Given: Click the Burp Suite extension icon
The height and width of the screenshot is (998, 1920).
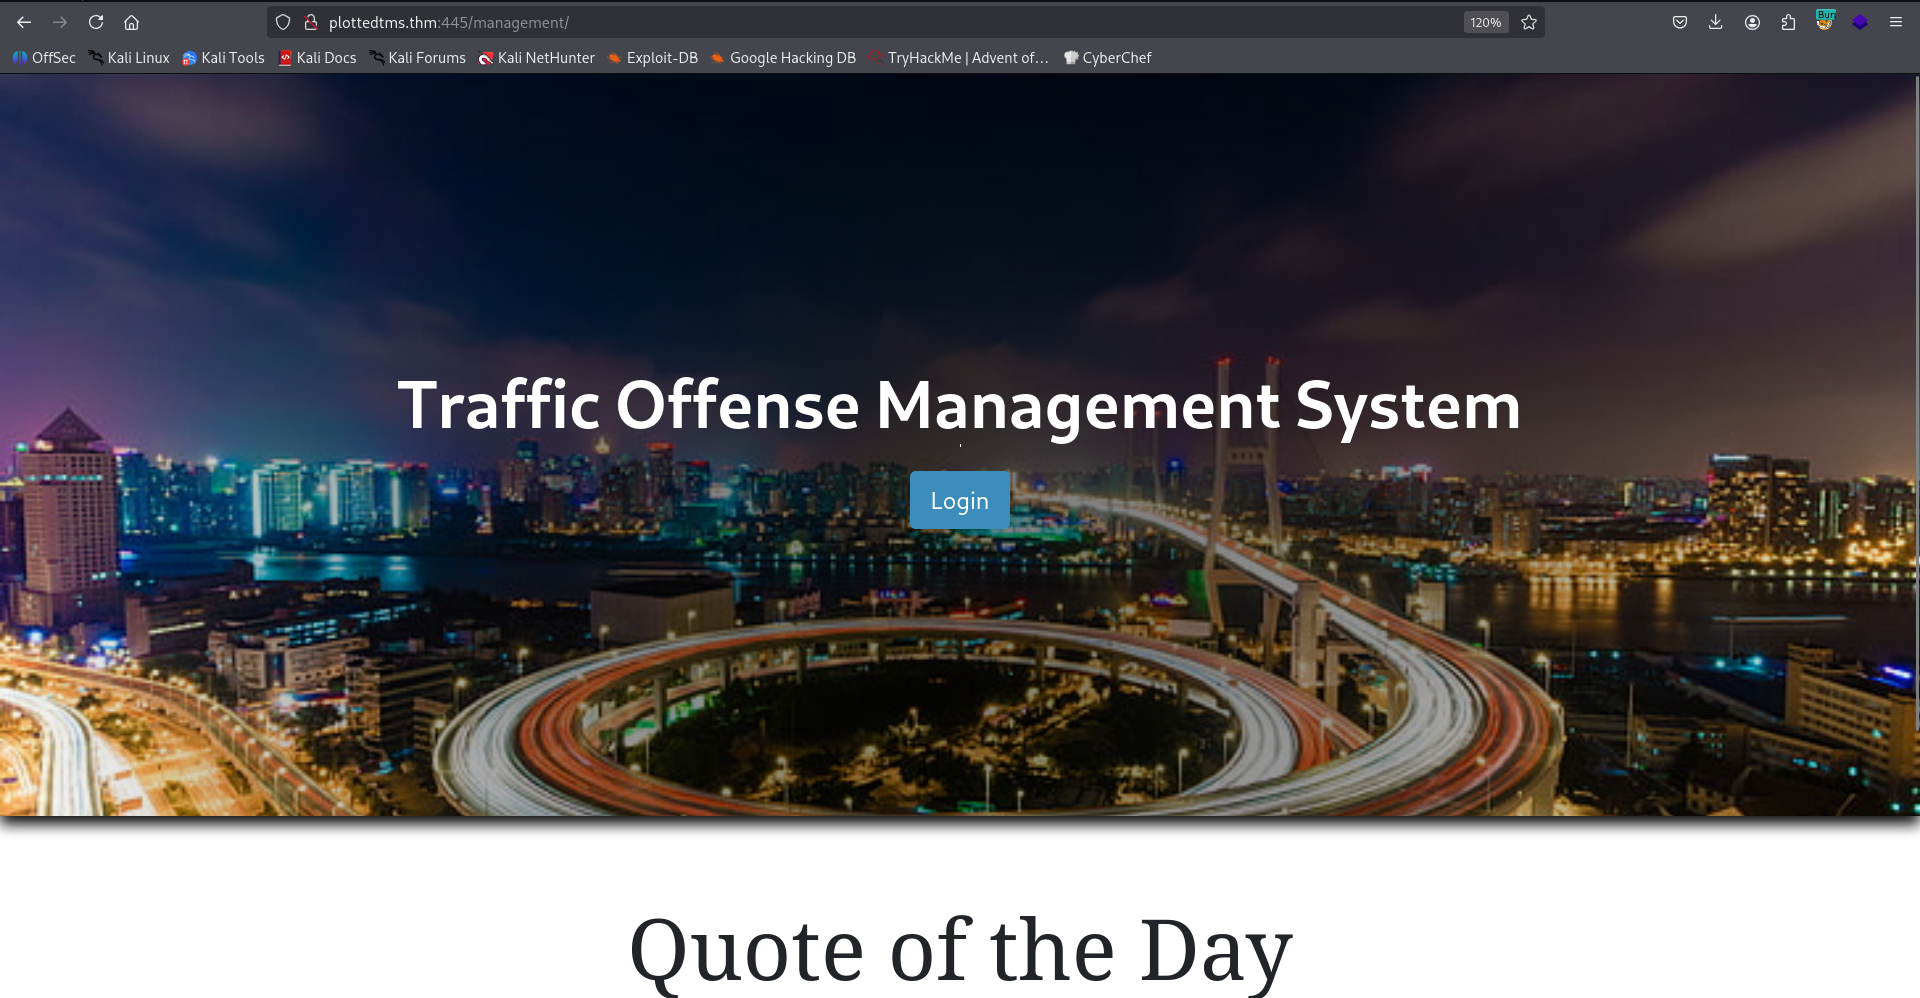Looking at the screenshot, I should point(1824,22).
